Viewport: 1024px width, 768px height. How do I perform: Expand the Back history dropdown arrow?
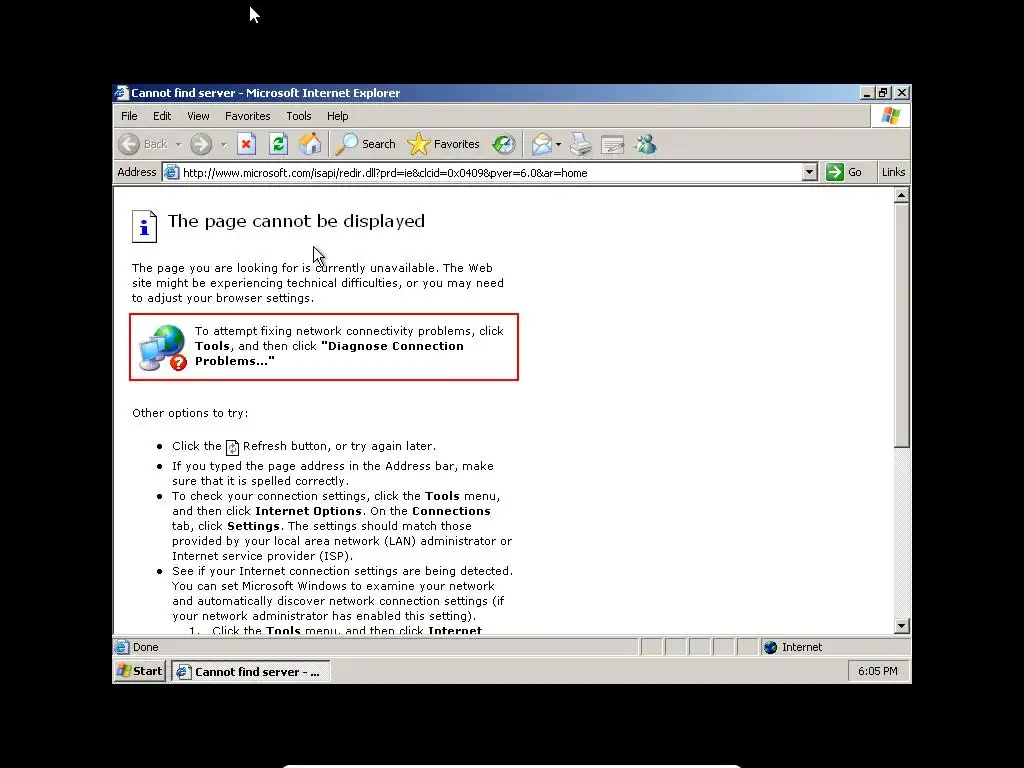pyautogui.click(x=178, y=144)
